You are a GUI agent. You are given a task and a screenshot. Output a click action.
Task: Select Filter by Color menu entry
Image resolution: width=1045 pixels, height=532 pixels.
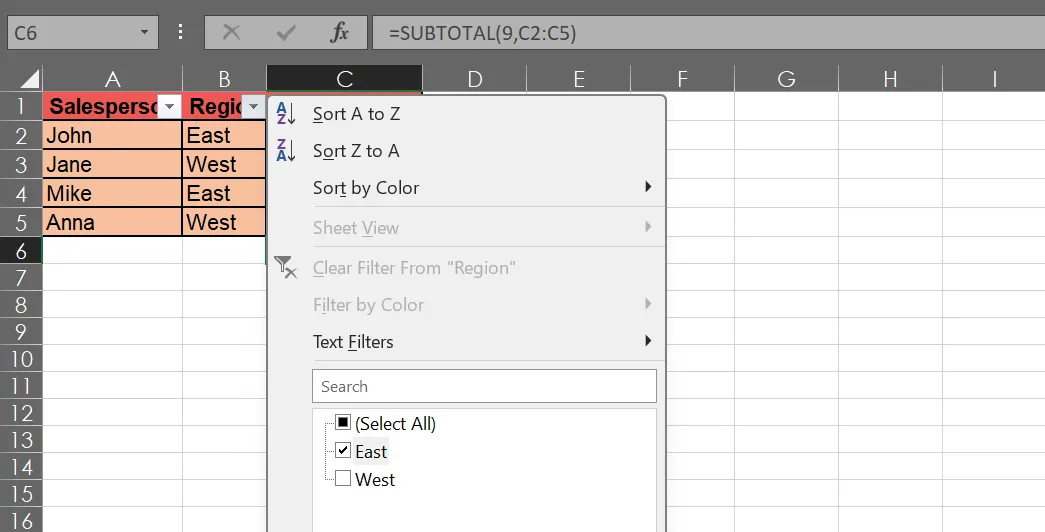click(x=467, y=305)
